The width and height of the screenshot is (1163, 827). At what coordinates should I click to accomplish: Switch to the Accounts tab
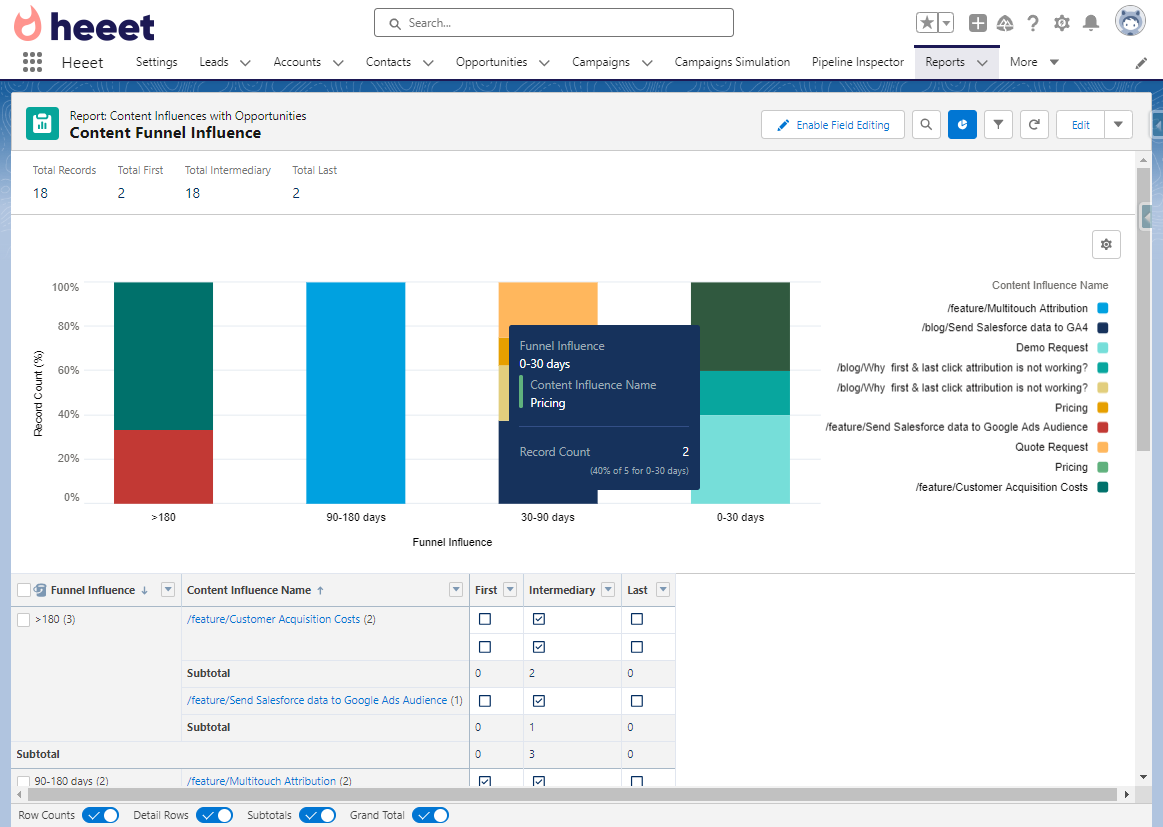[x=297, y=62]
